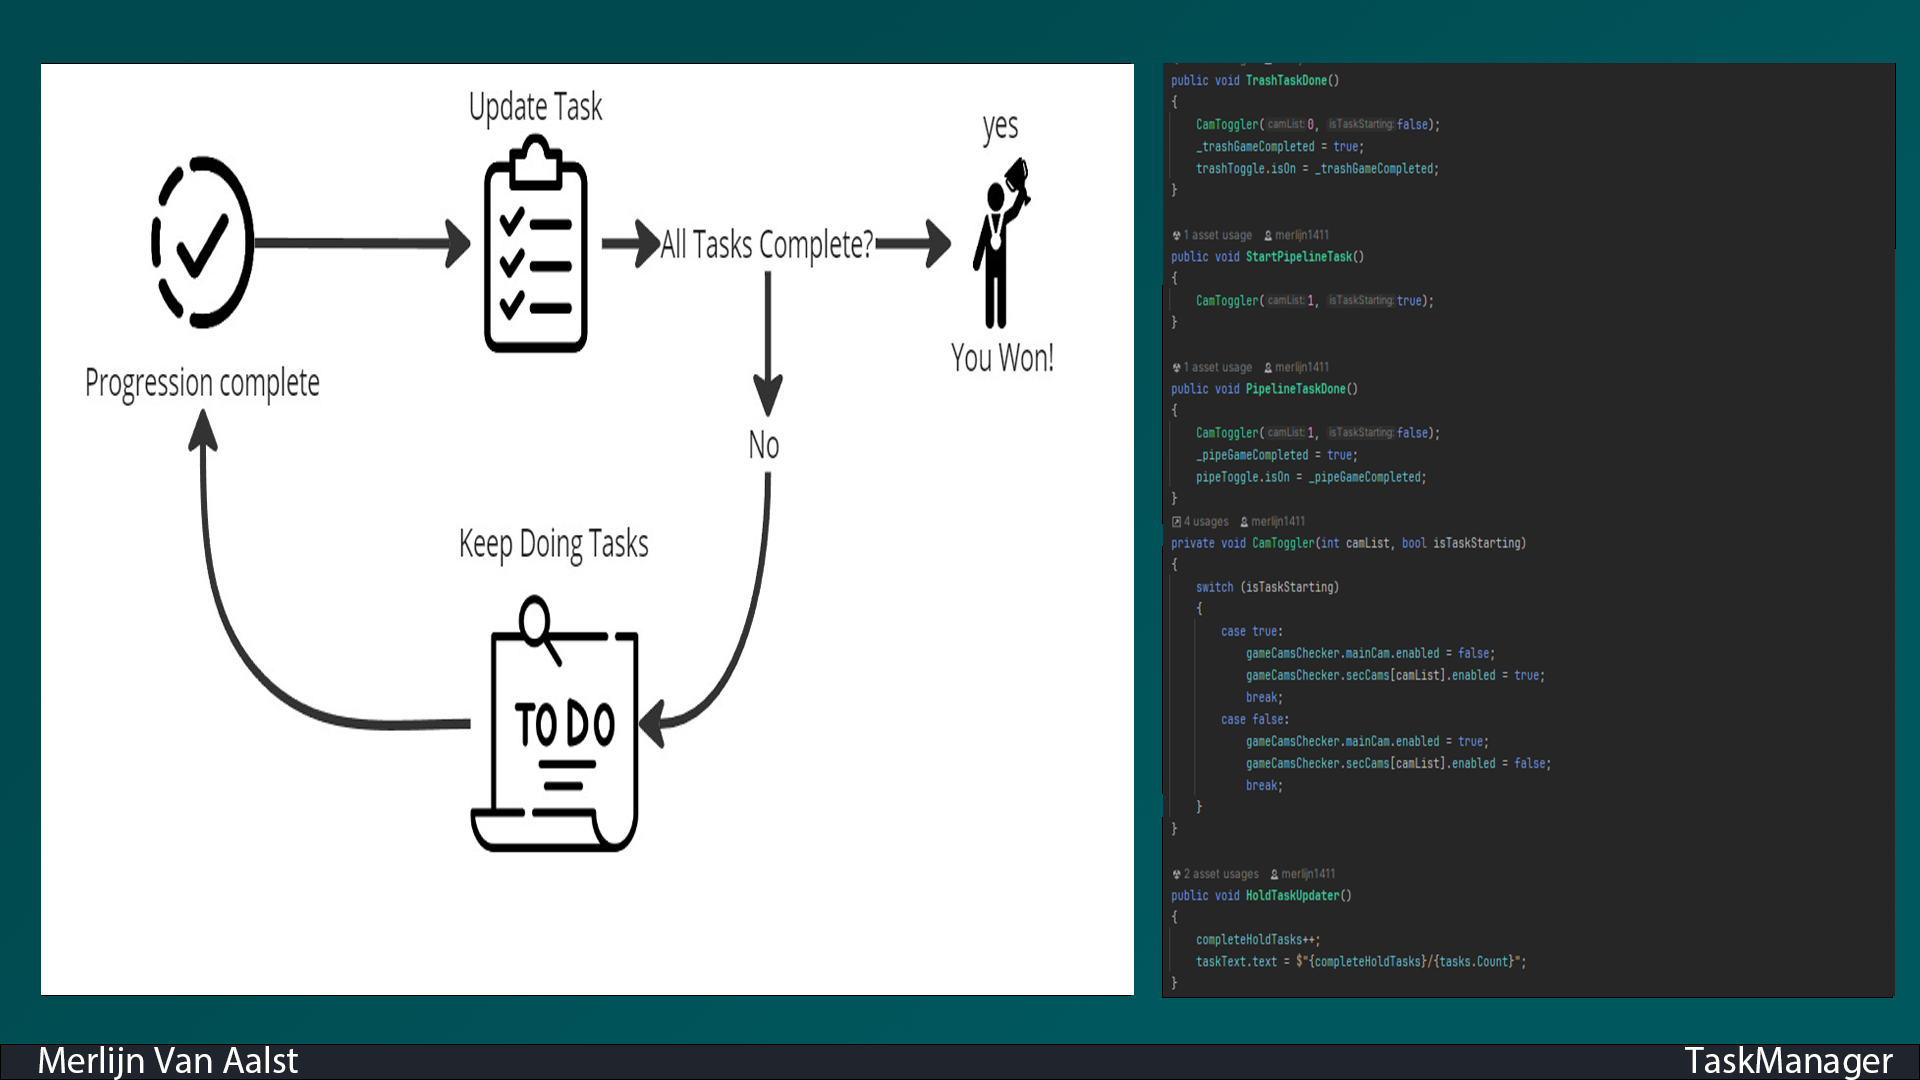Click the '4 usages' code lens hint

tap(1205, 521)
